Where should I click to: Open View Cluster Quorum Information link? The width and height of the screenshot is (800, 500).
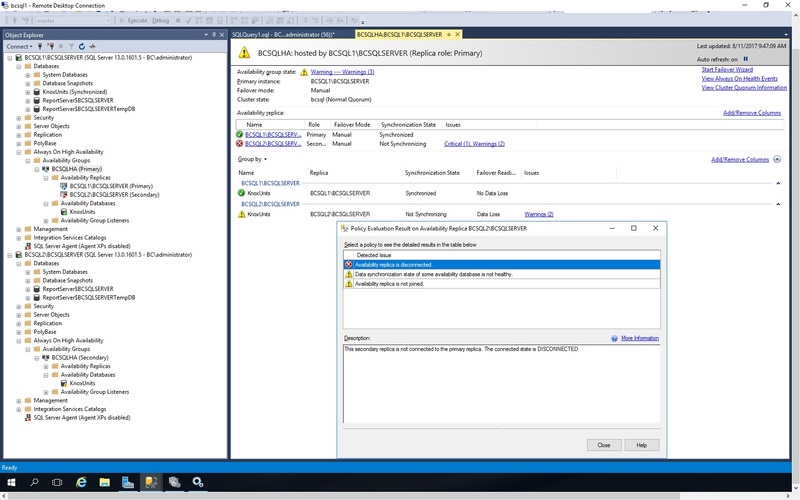pos(744,88)
